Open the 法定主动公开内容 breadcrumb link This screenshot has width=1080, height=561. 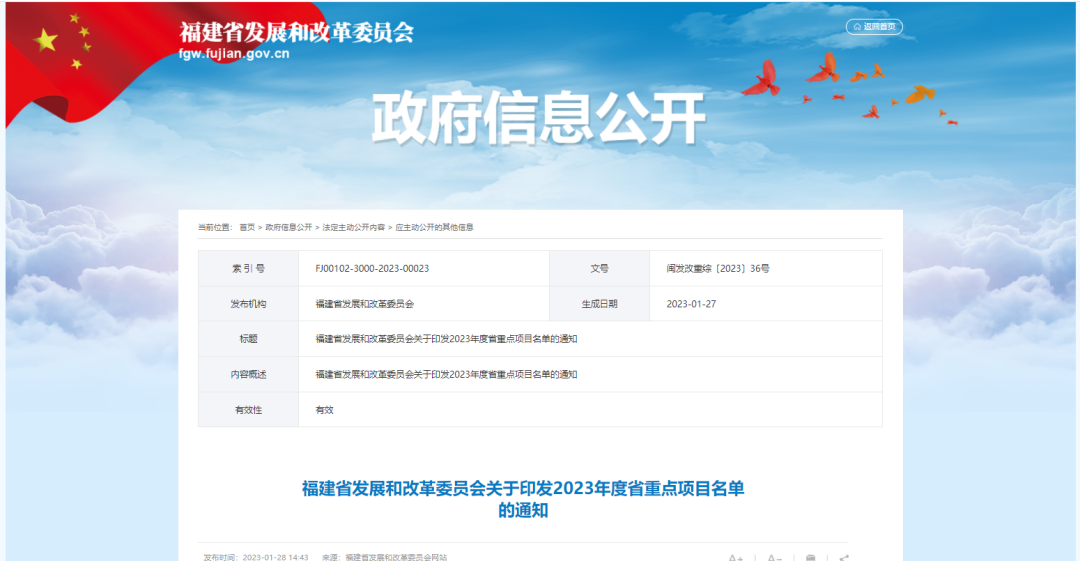coord(353,227)
